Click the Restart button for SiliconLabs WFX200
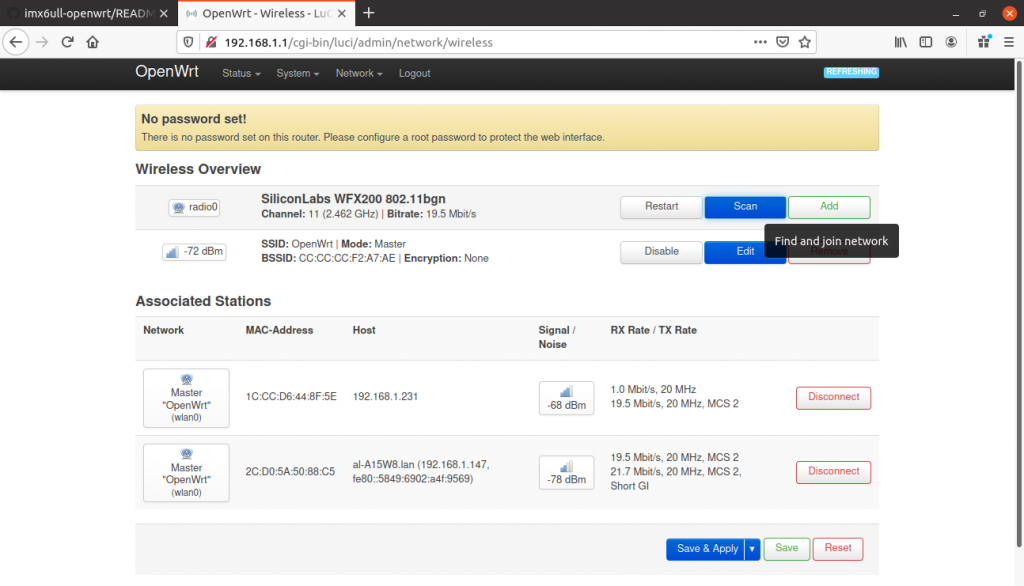The height and width of the screenshot is (586, 1024). (660, 206)
